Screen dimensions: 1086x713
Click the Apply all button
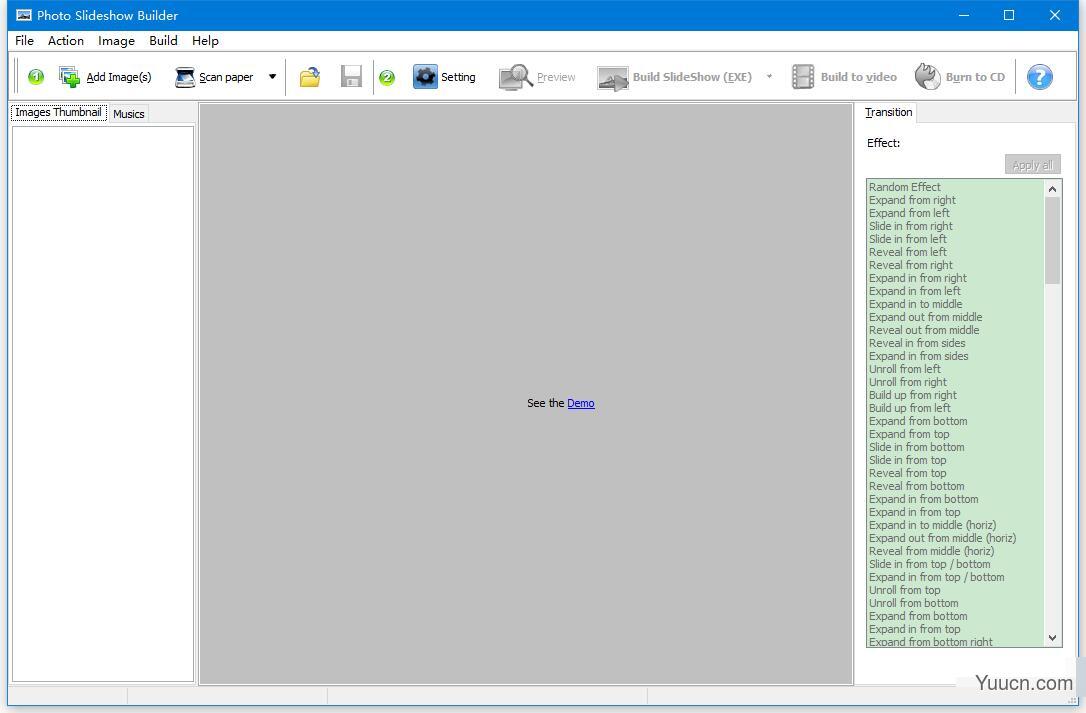pos(1032,165)
